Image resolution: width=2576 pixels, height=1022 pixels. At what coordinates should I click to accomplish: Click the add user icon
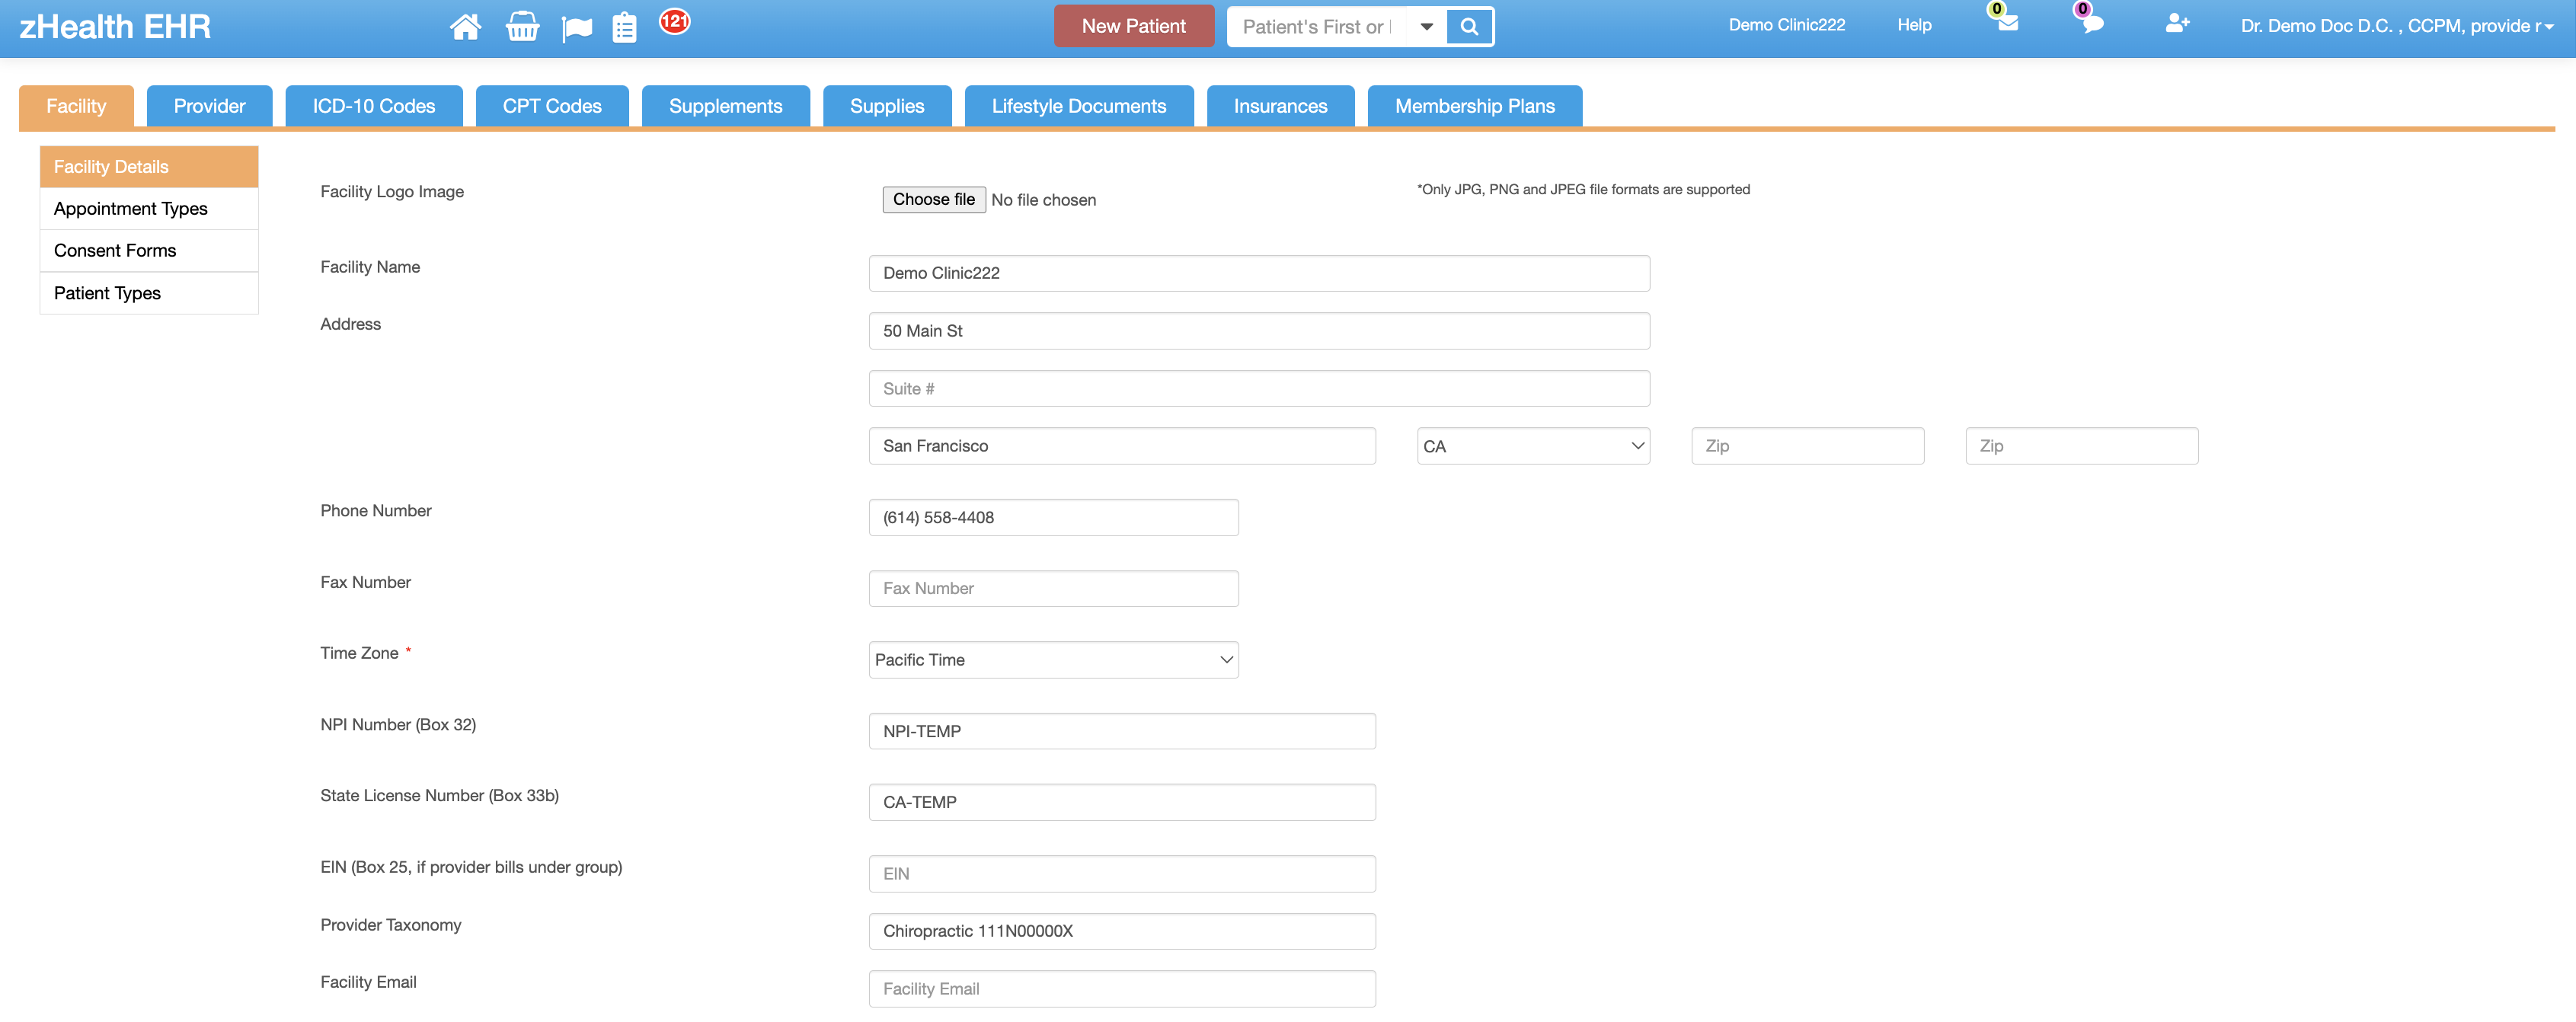tap(2177, 23)
